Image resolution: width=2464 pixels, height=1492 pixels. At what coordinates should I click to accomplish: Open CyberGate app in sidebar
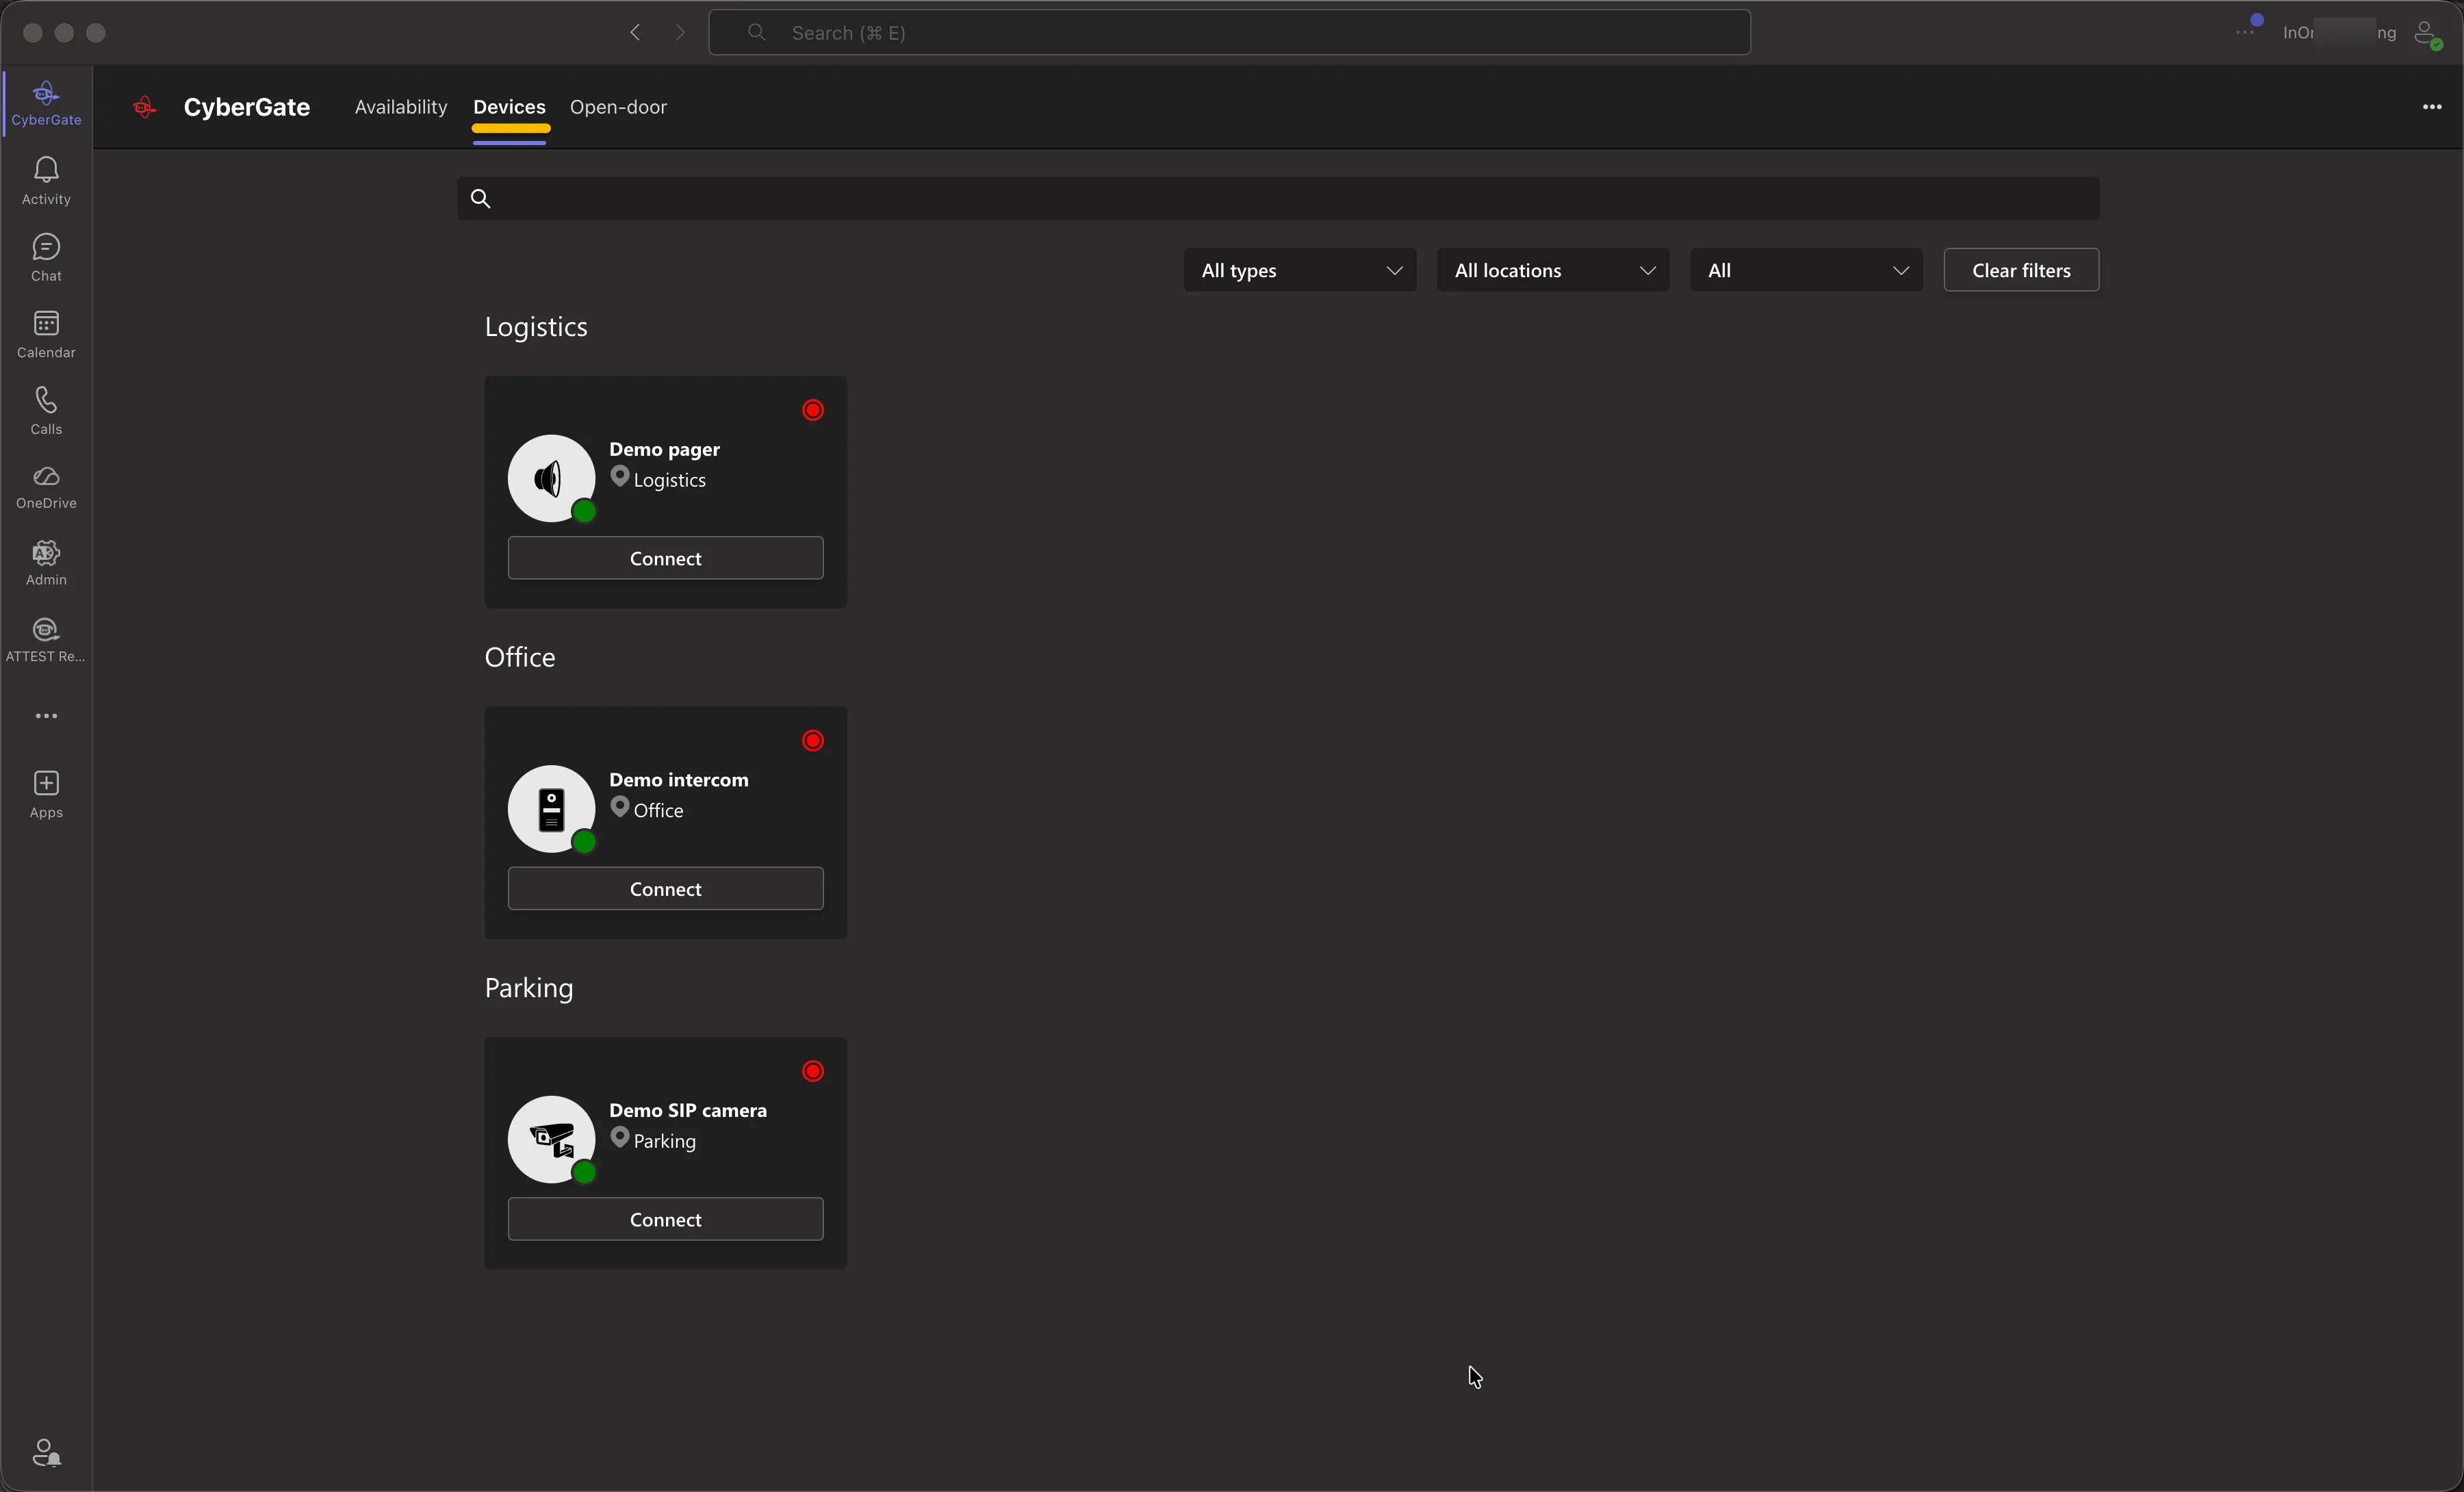[46, 103]
